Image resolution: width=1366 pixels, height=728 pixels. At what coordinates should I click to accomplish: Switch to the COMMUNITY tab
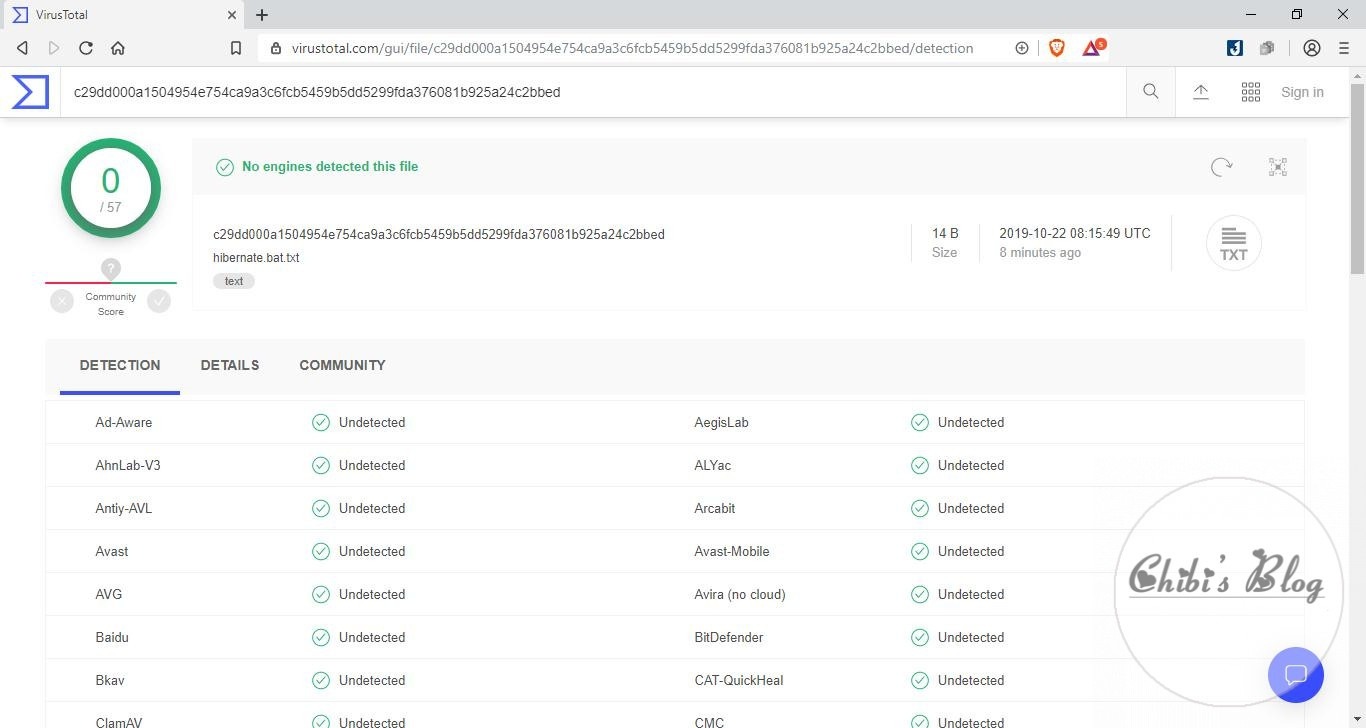point(342,365)
